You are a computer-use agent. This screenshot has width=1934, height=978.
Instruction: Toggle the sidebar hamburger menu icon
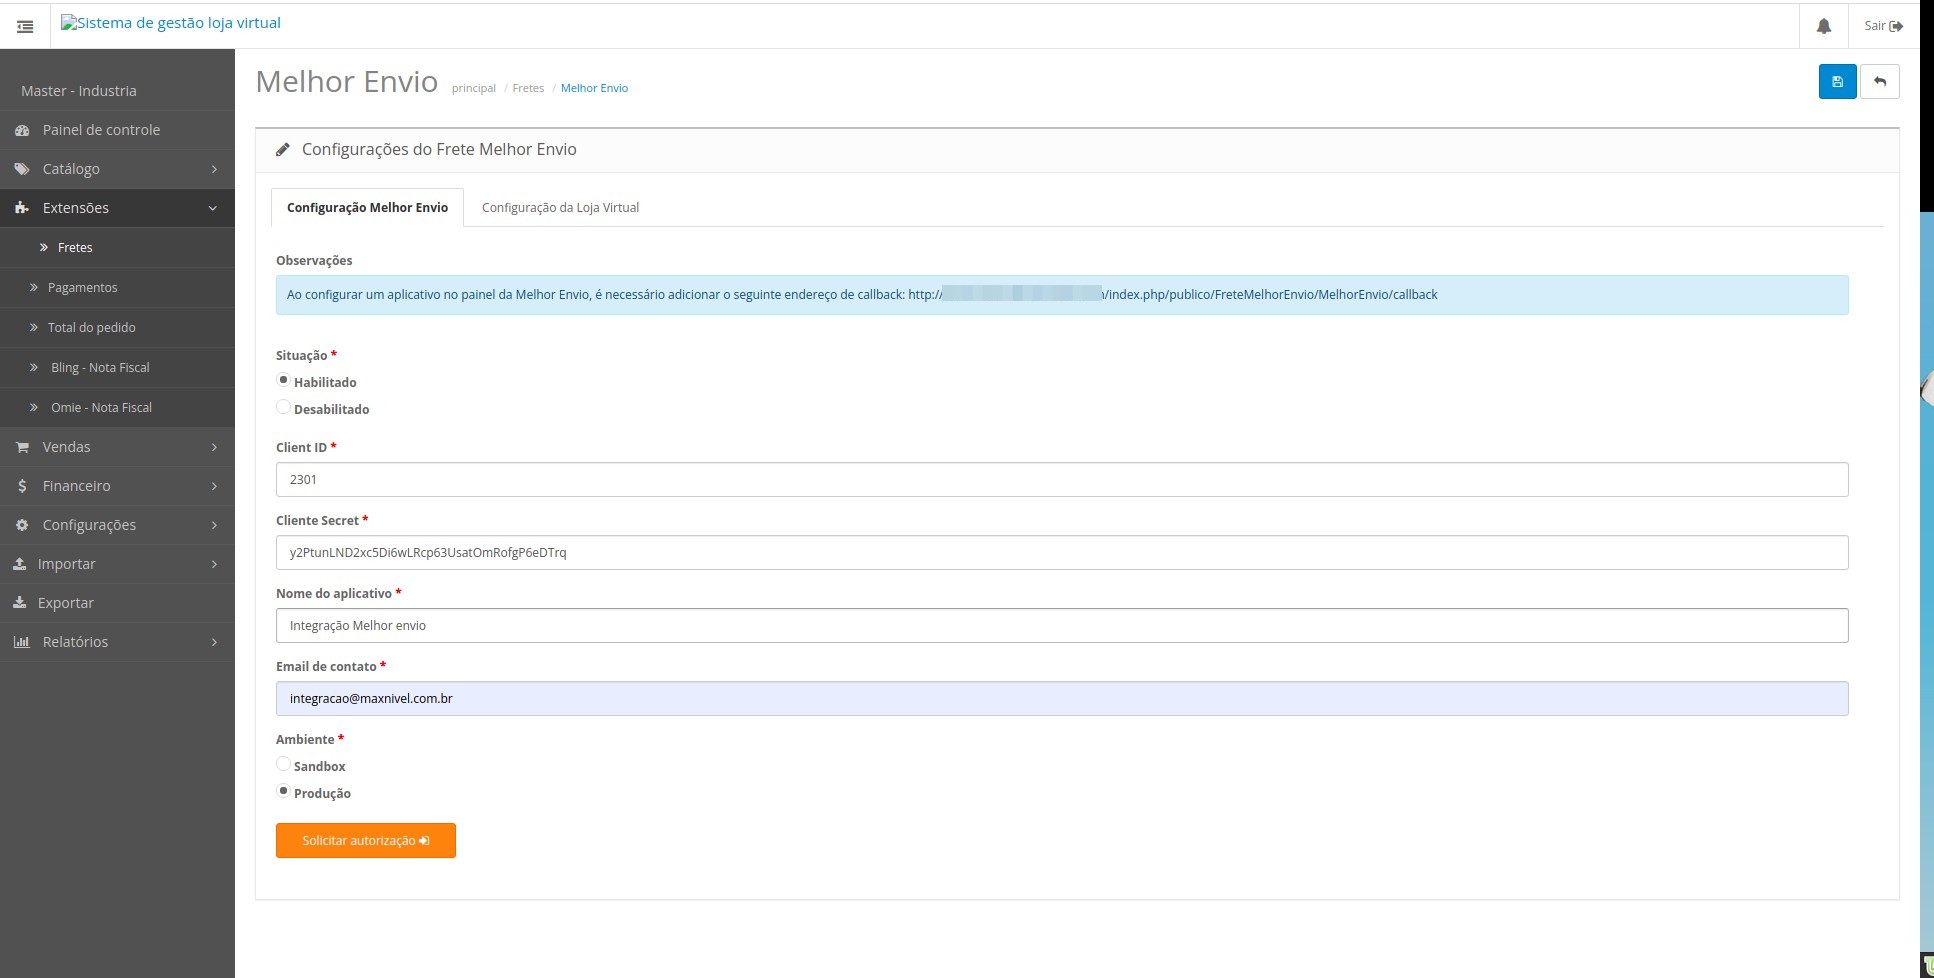click(25, 27)
